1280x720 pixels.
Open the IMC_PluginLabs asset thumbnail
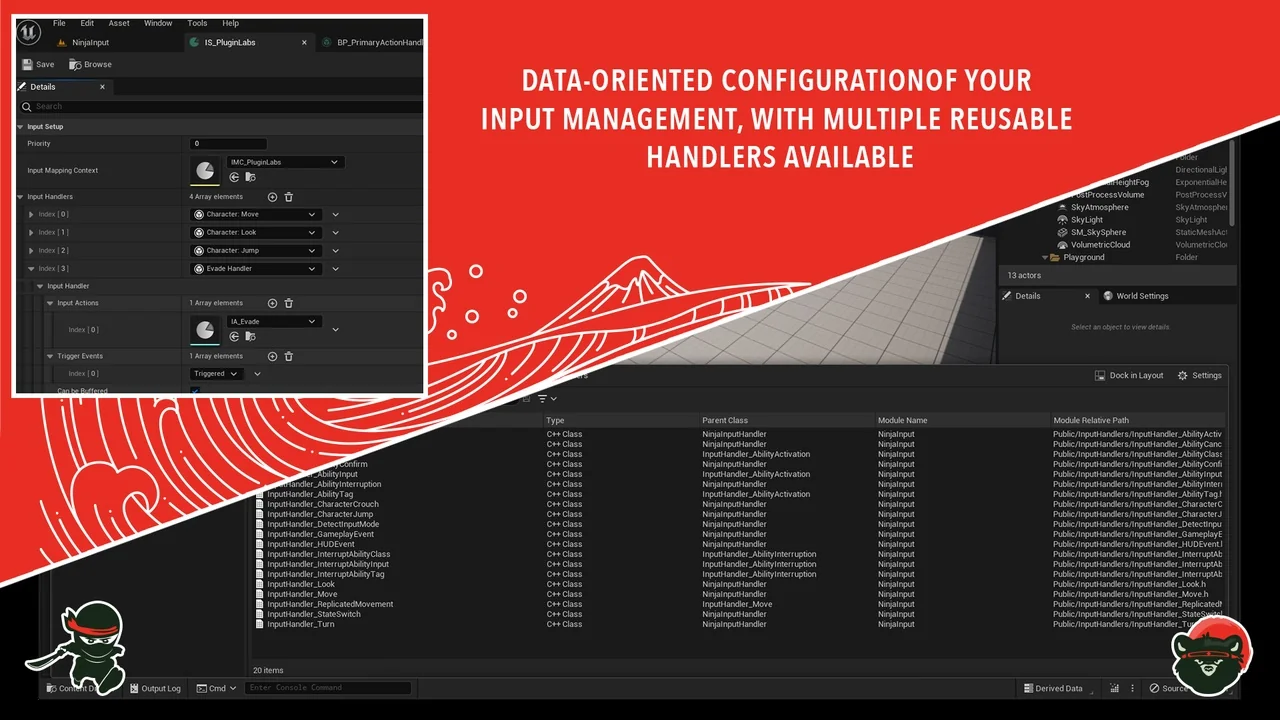(x=207, y=170)
